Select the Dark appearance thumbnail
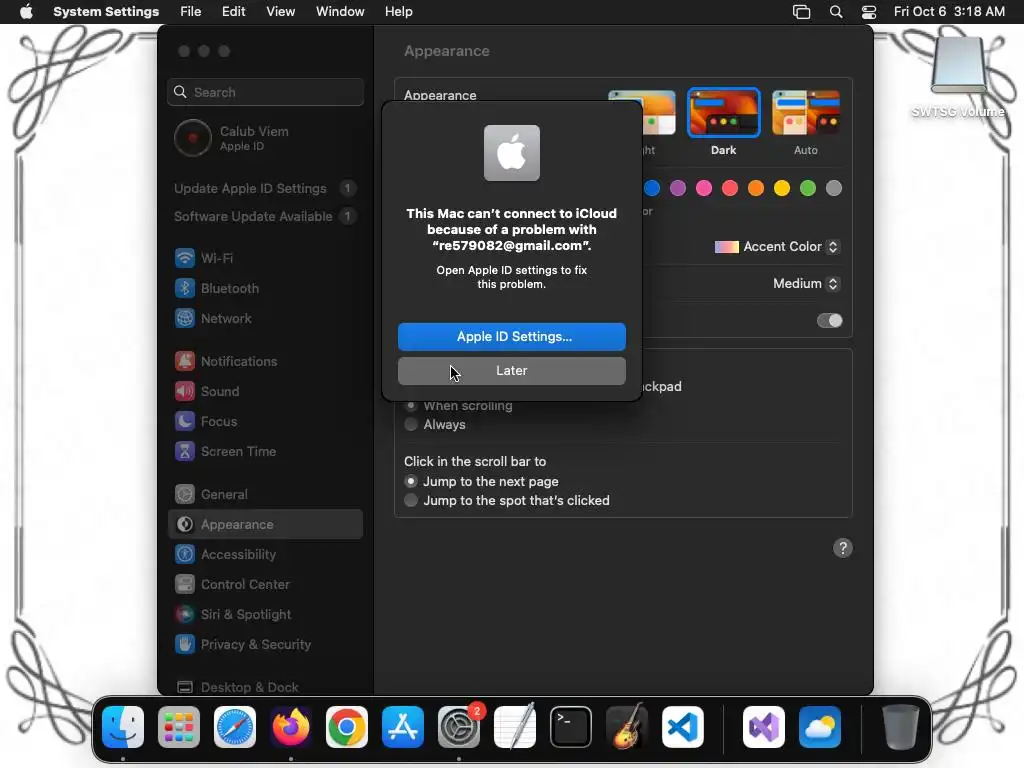The width and height of the screenshot is (1024, 768). [x=724, y=113]
